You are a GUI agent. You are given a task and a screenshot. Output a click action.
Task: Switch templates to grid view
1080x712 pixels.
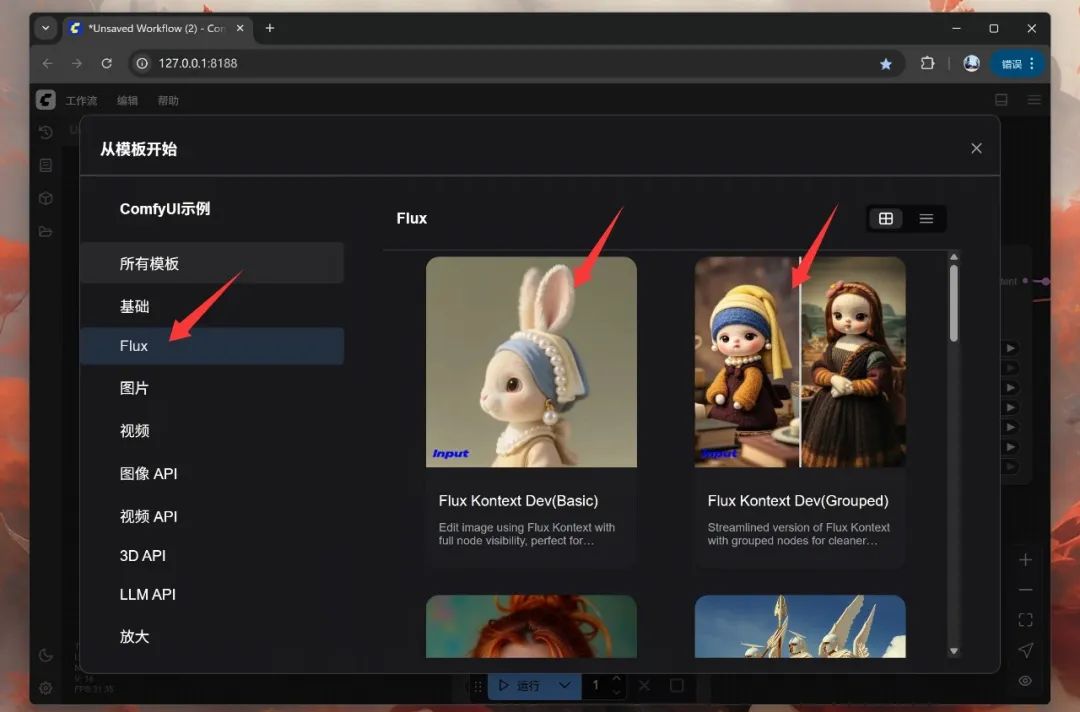(886, 219)
